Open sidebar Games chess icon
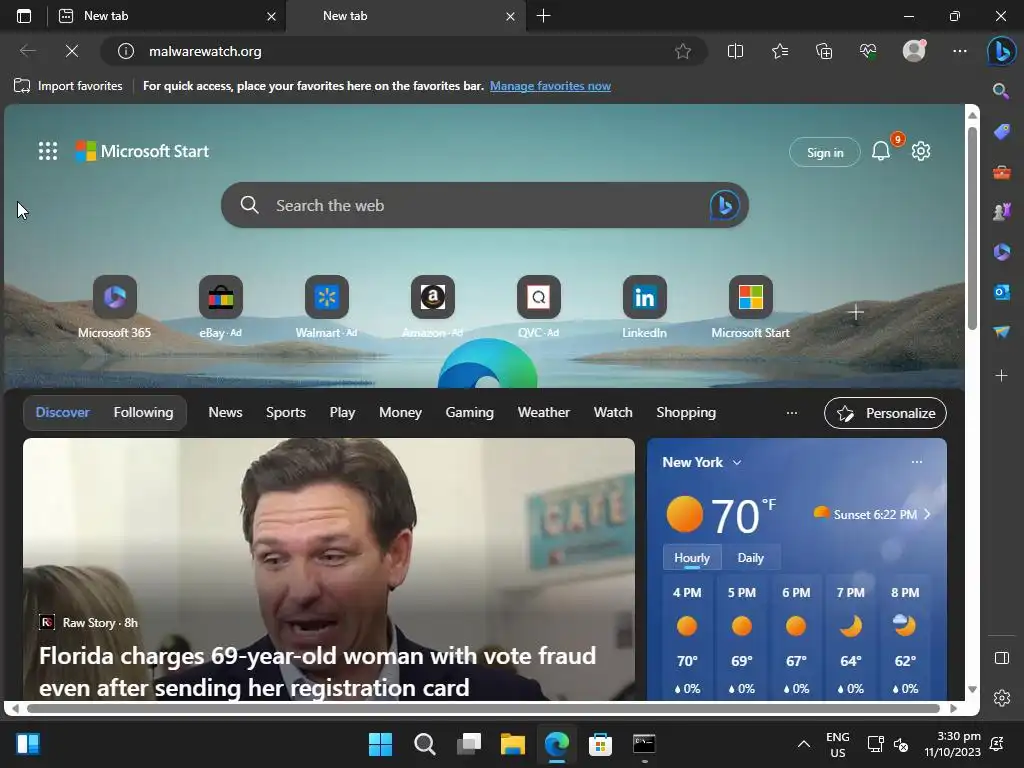 1001,212
